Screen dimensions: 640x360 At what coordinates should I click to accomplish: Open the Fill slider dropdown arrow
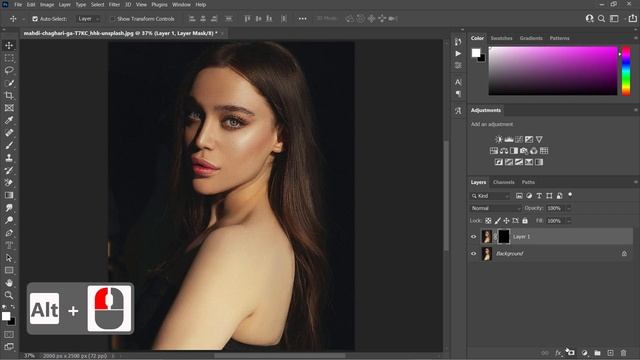pyautogui.click(x=569, y=221)
